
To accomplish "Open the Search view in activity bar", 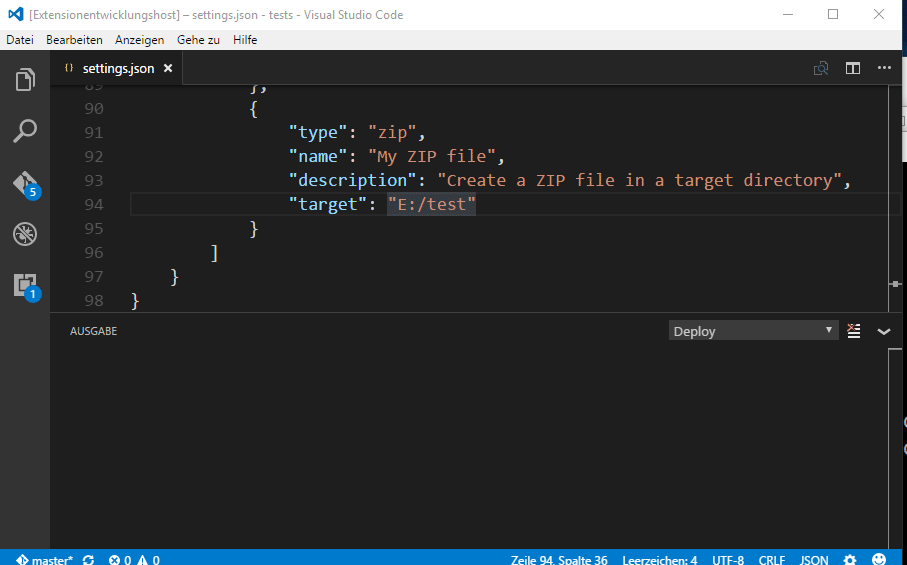I will 25,131.
